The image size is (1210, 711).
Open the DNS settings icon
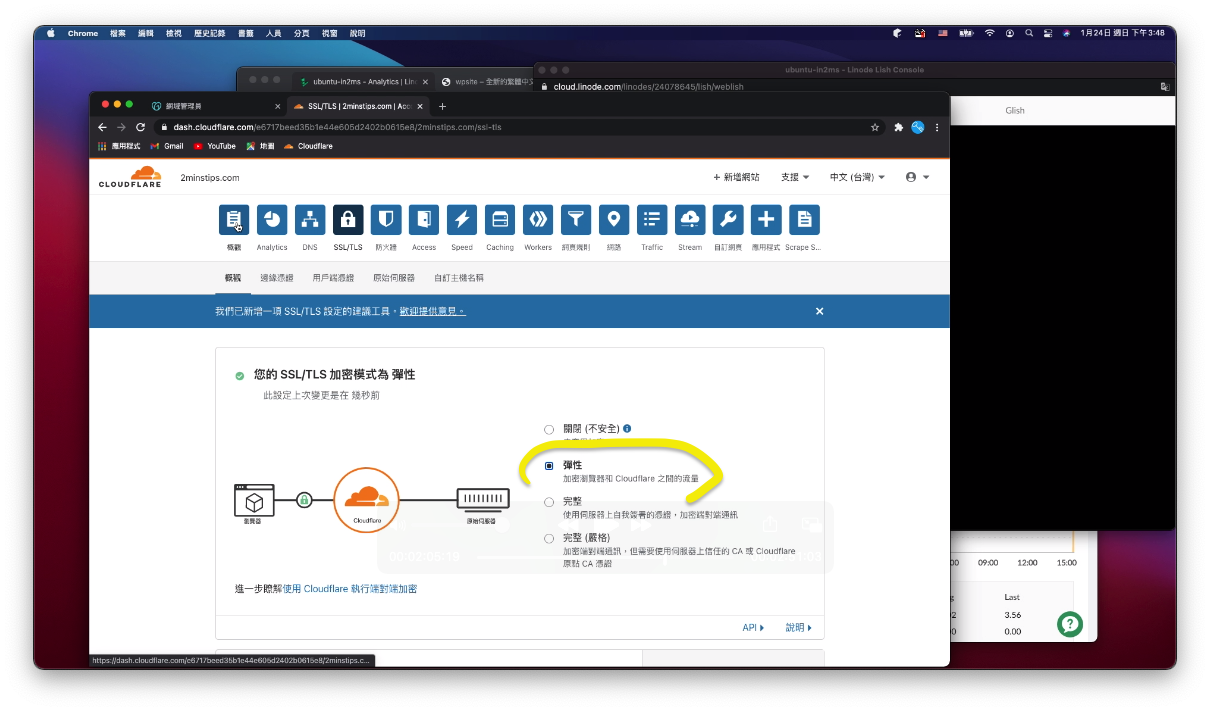(310, 219)
